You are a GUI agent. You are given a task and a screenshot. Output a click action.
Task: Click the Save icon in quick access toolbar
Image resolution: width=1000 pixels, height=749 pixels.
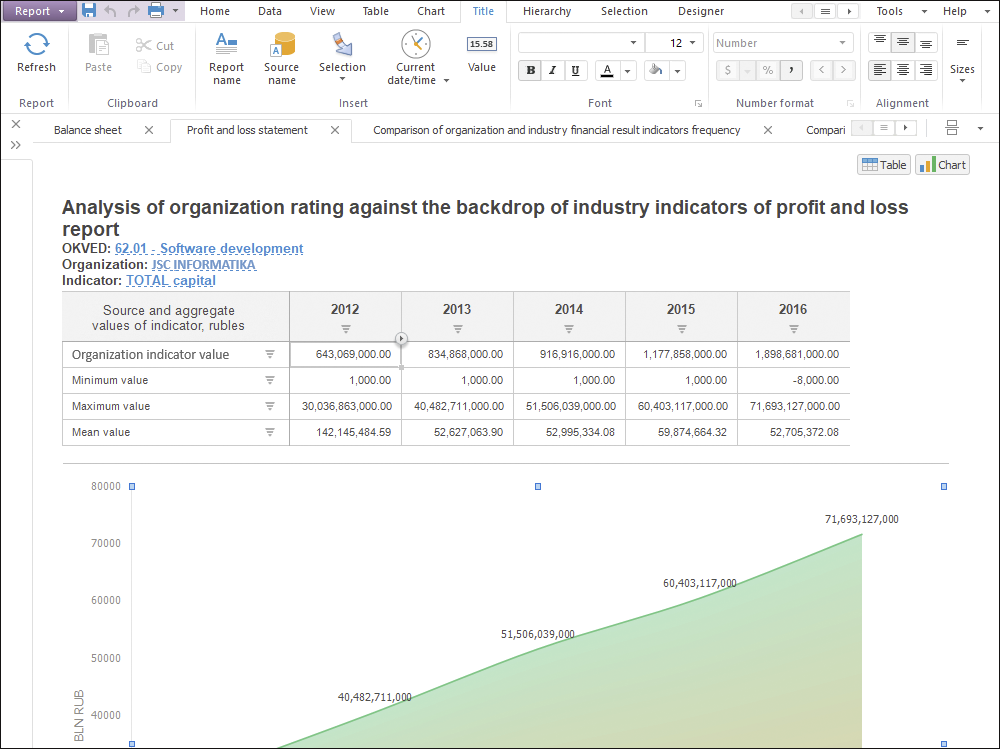tap(89, 11)
